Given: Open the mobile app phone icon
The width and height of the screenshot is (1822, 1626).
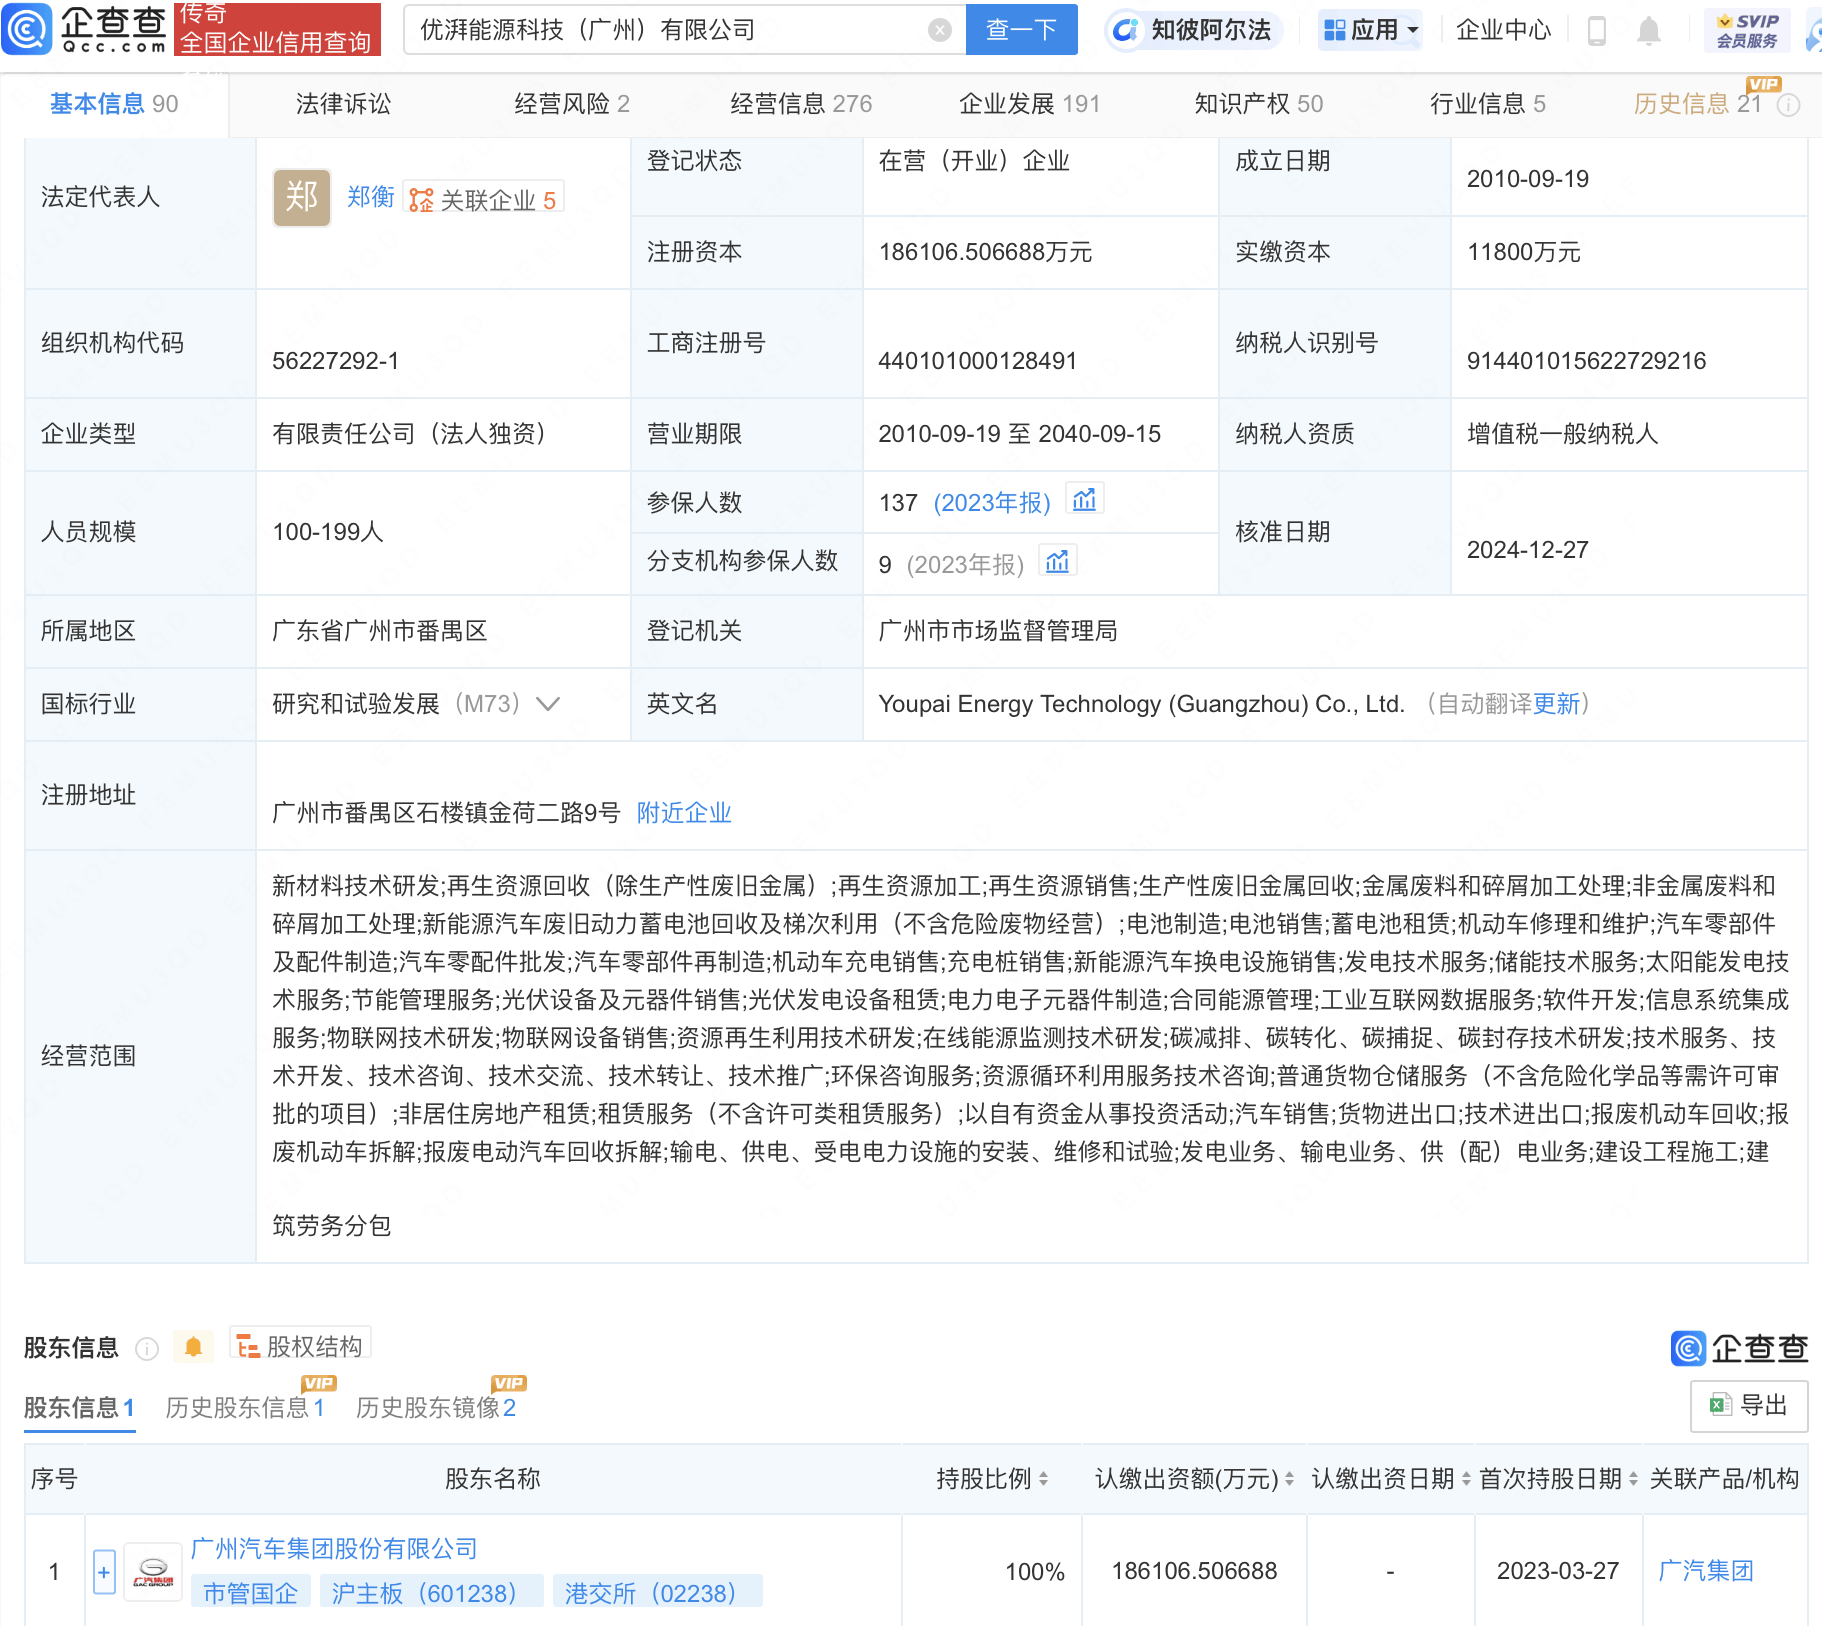Looking at the screenshot, I should point(1597,31).
